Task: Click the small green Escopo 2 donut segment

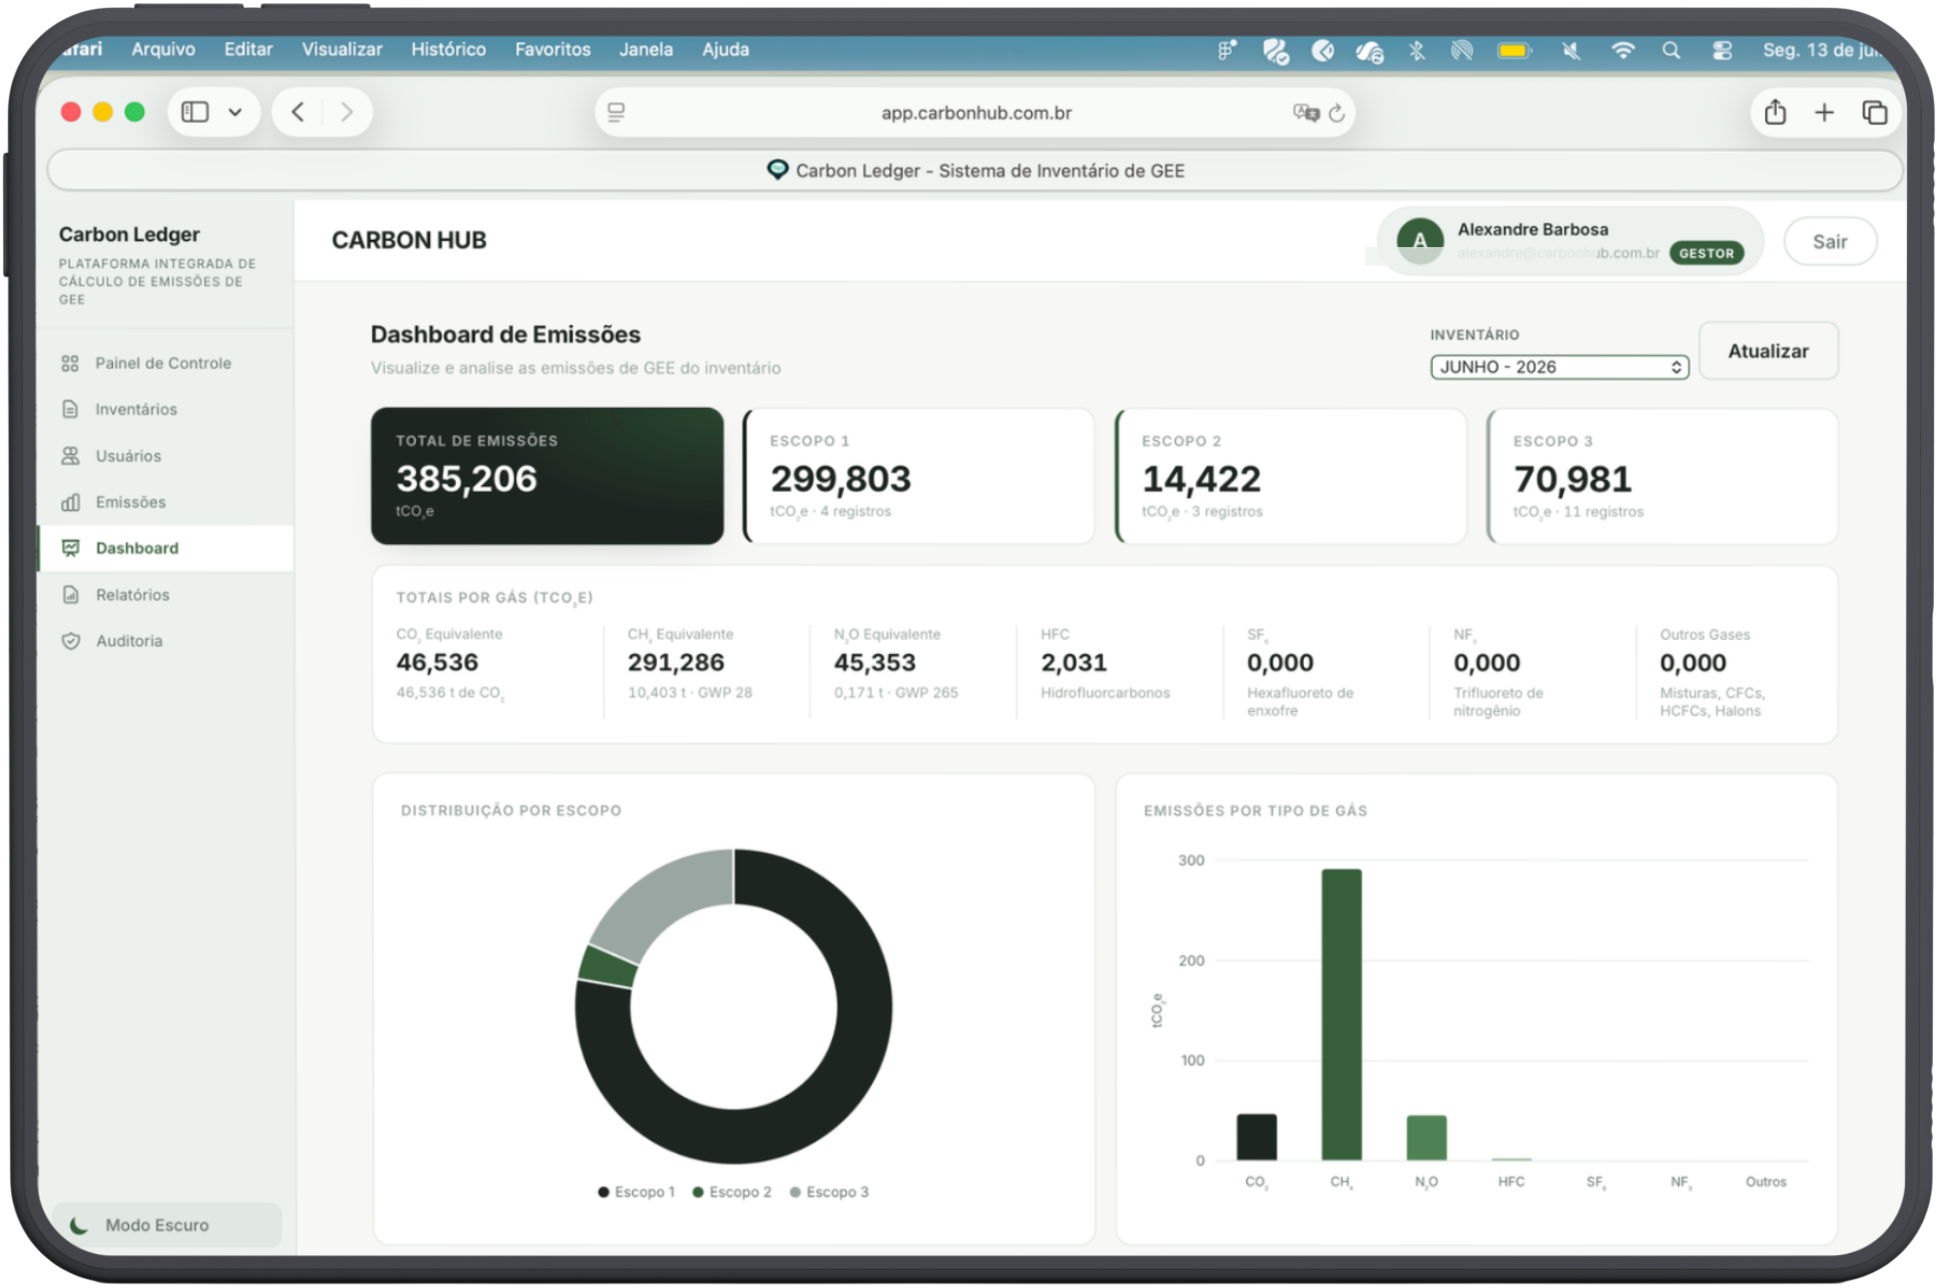Action: click(608, 966)
